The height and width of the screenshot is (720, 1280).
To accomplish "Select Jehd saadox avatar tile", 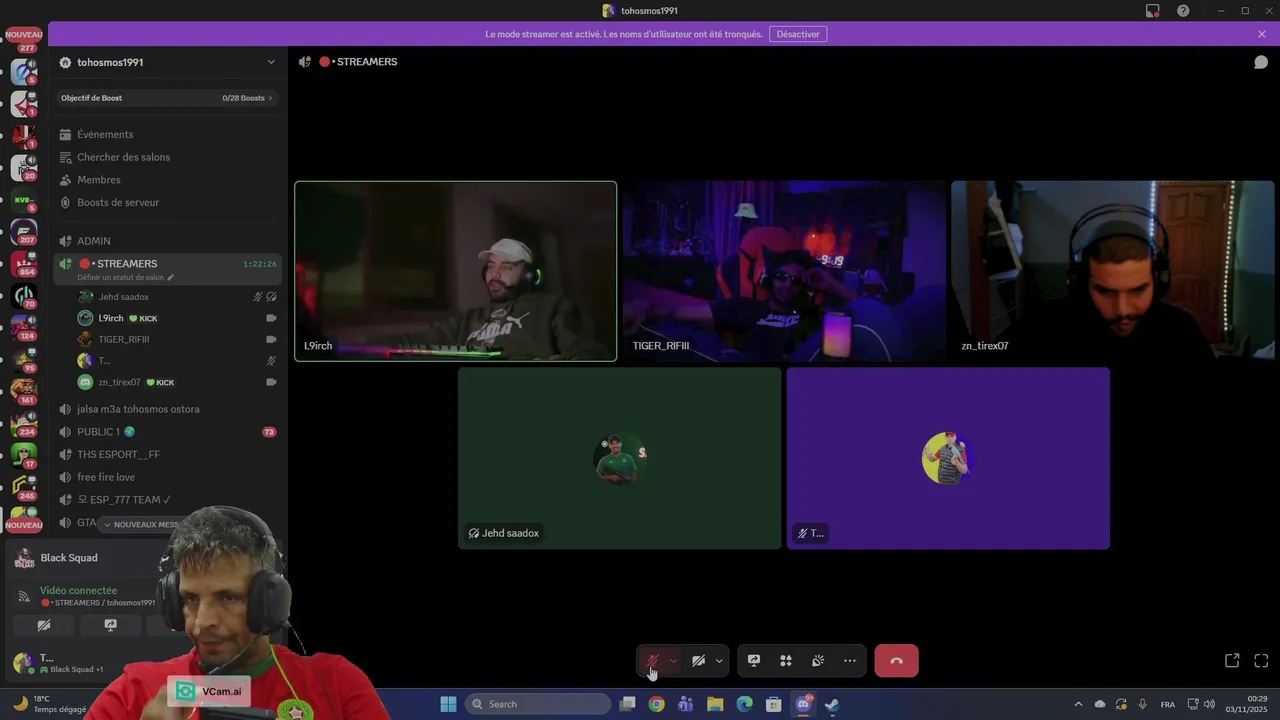I will click(x=619, y=458).
